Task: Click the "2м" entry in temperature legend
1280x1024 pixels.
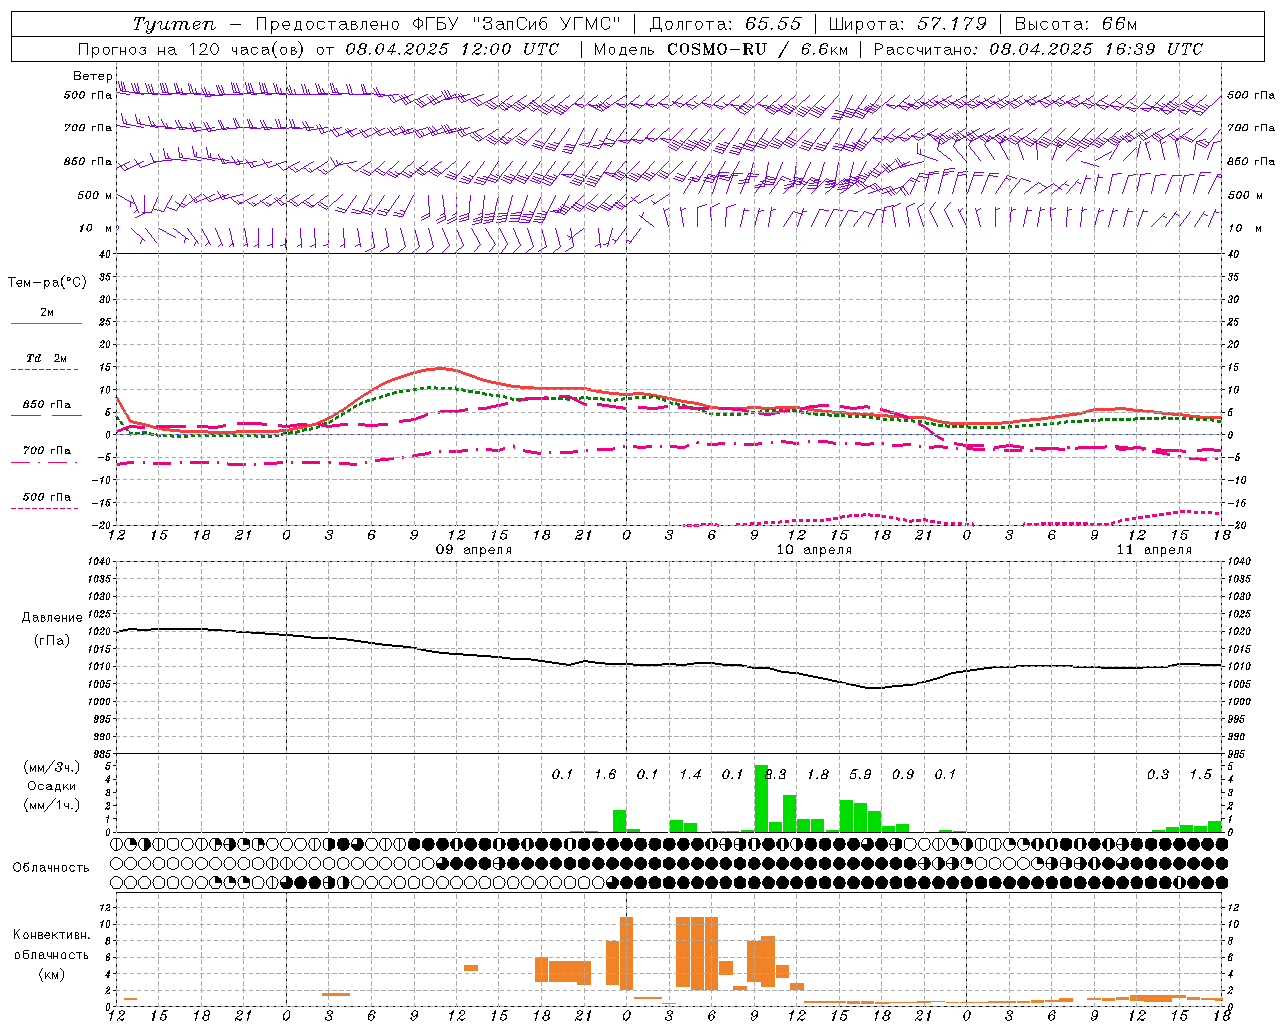Action: 47,312
